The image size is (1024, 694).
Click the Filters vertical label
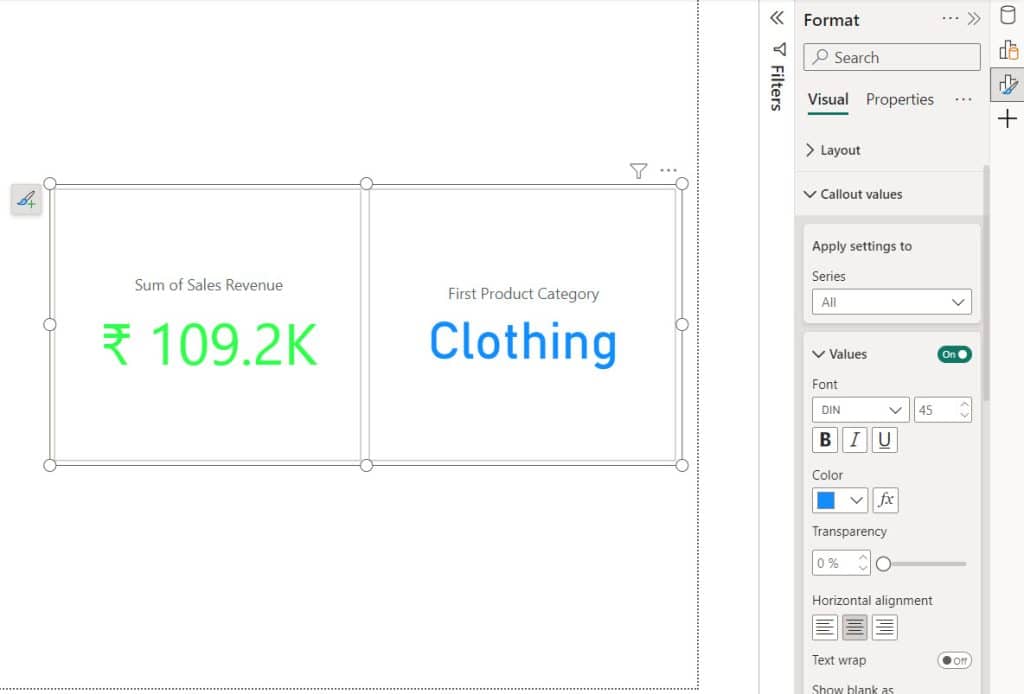(776, 87)
